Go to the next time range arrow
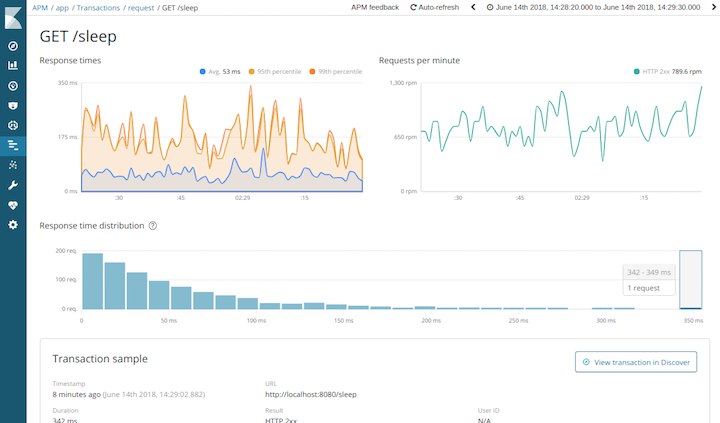Image resolution: width=720 pixels, height=423 pixels. pos(714,7)
